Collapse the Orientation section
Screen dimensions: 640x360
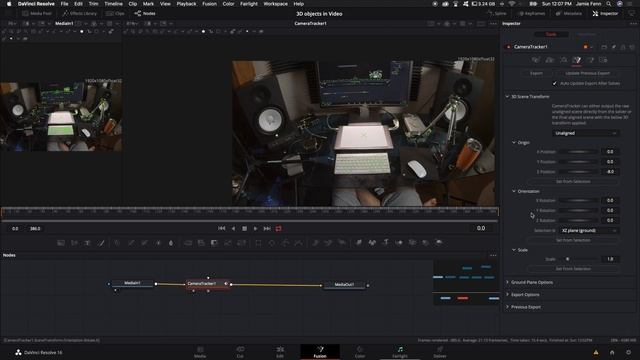[514, 191]
